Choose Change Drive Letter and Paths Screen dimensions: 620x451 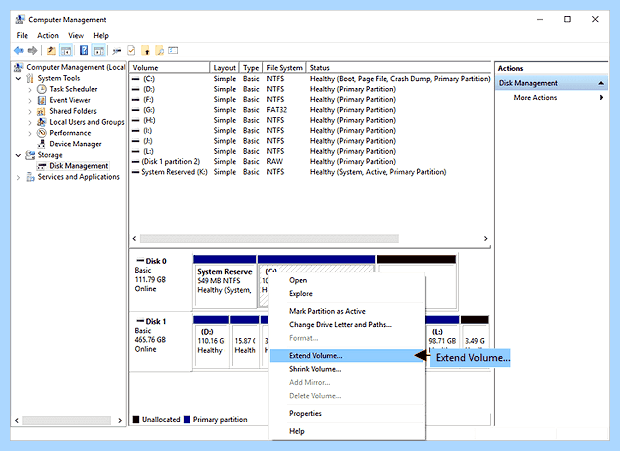(x=346, y=325)
